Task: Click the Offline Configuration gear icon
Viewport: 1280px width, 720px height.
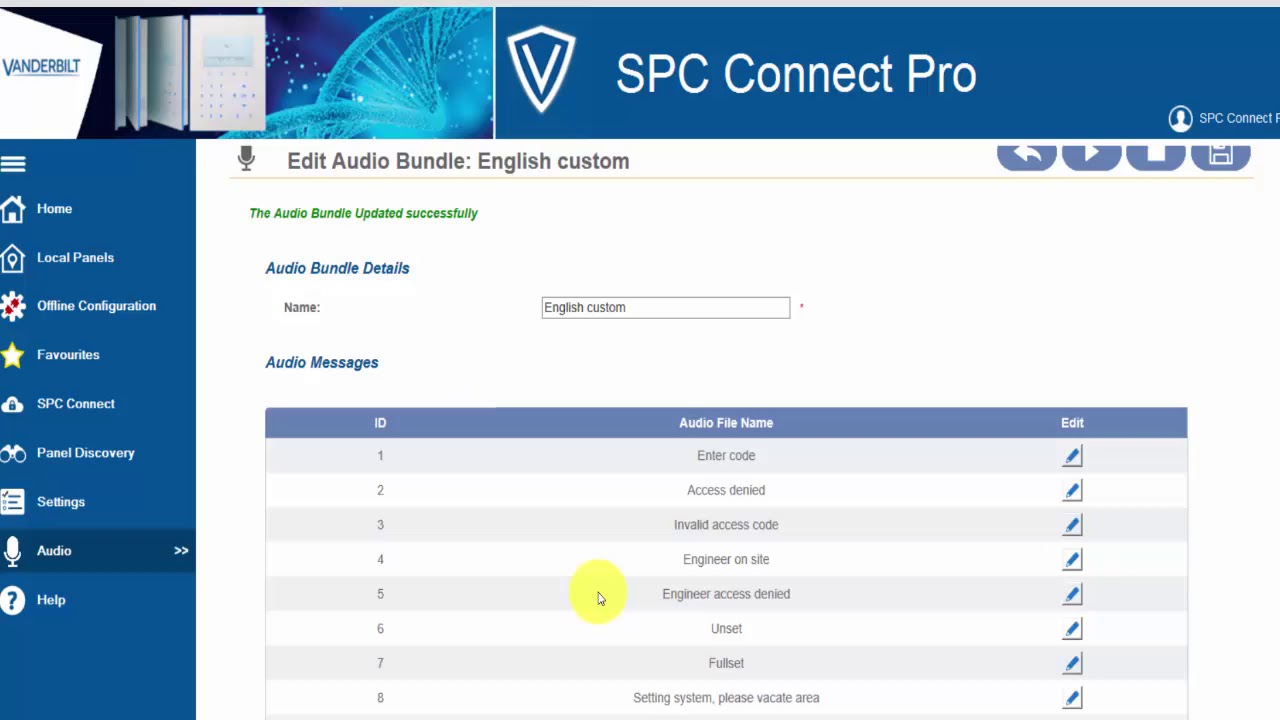Action: coord(13,306)
